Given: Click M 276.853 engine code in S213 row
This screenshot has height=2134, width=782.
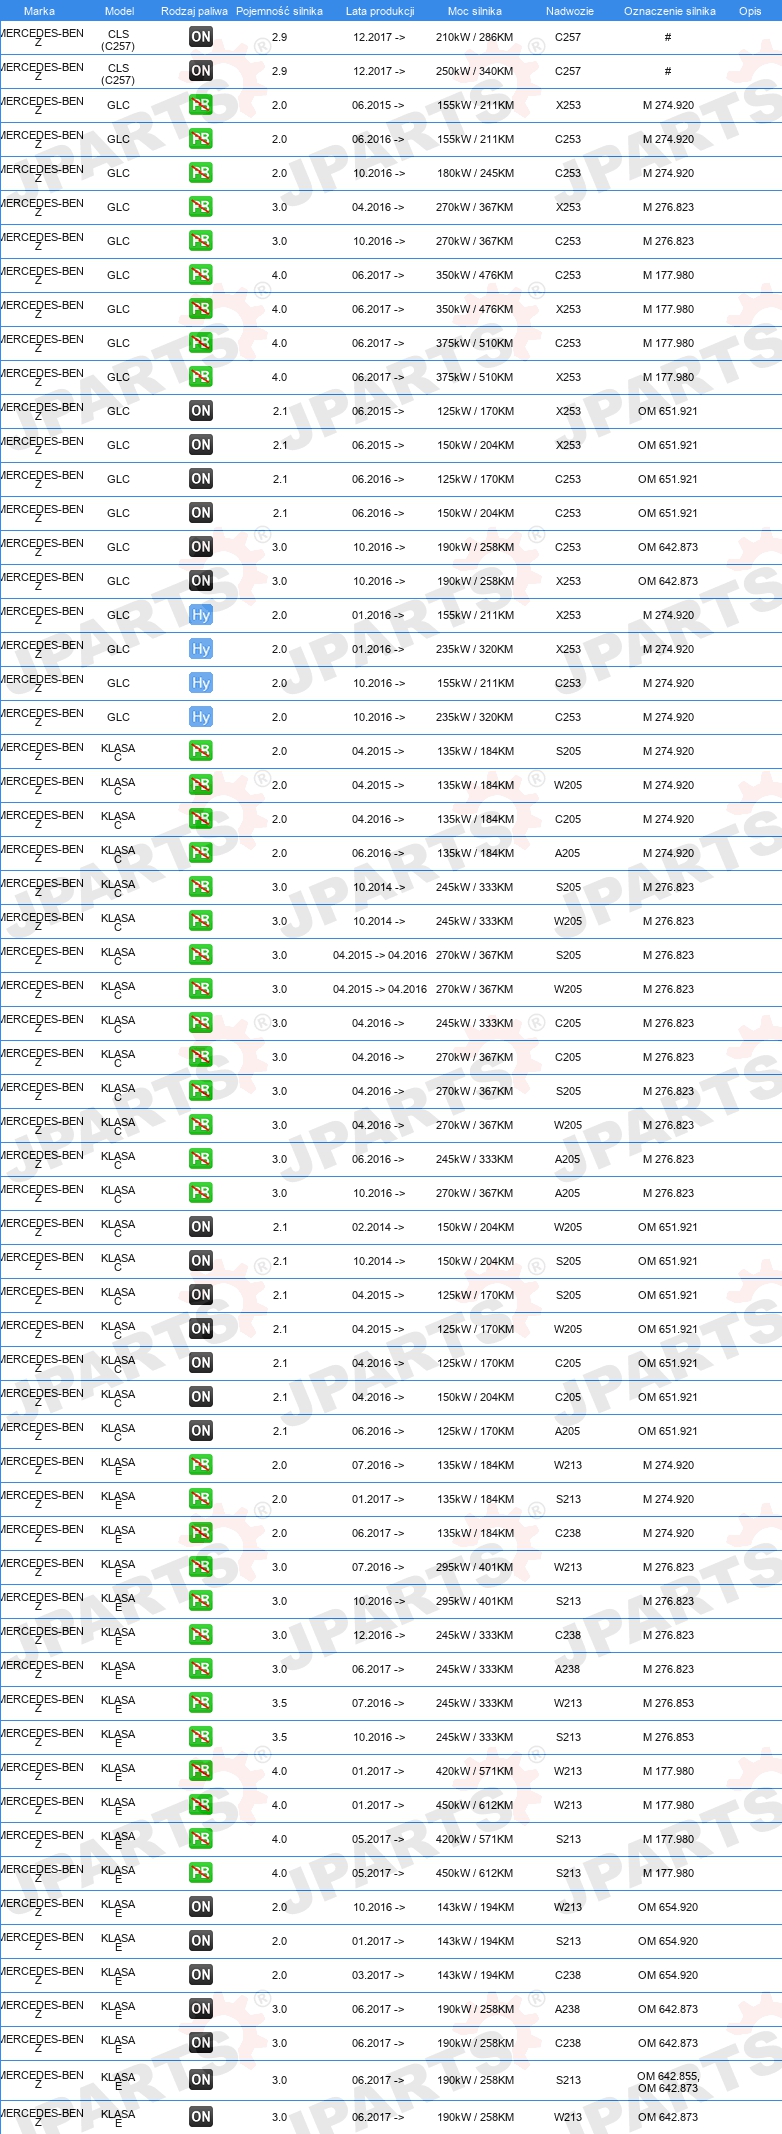Looking at the screenshot, I should click(668, 1737).
